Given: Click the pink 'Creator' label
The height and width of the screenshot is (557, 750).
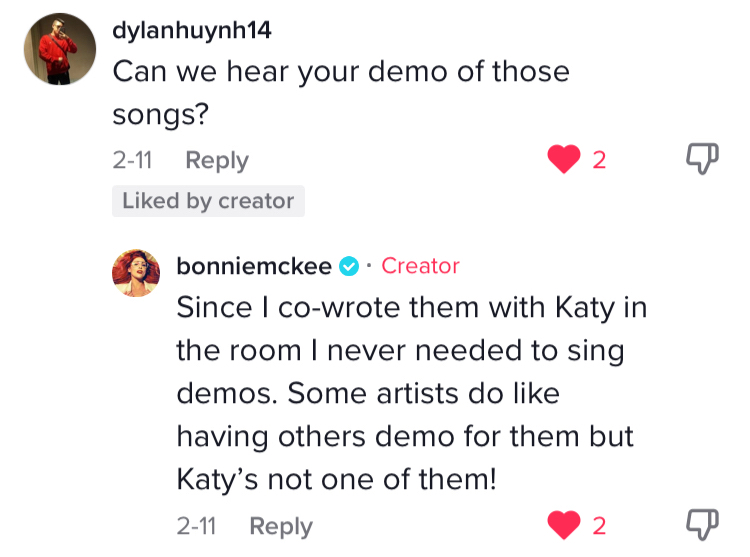Looking at the screenshot, I should click(420, 266).
